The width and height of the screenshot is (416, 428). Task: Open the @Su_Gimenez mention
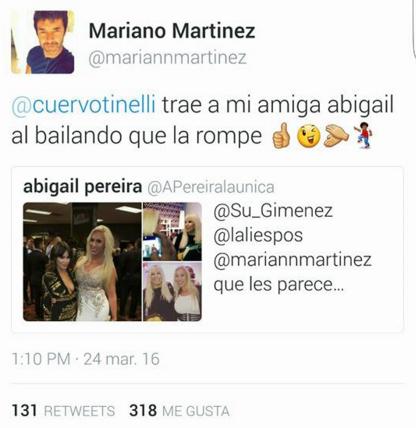pyautogui.click(x=273, y=211)
